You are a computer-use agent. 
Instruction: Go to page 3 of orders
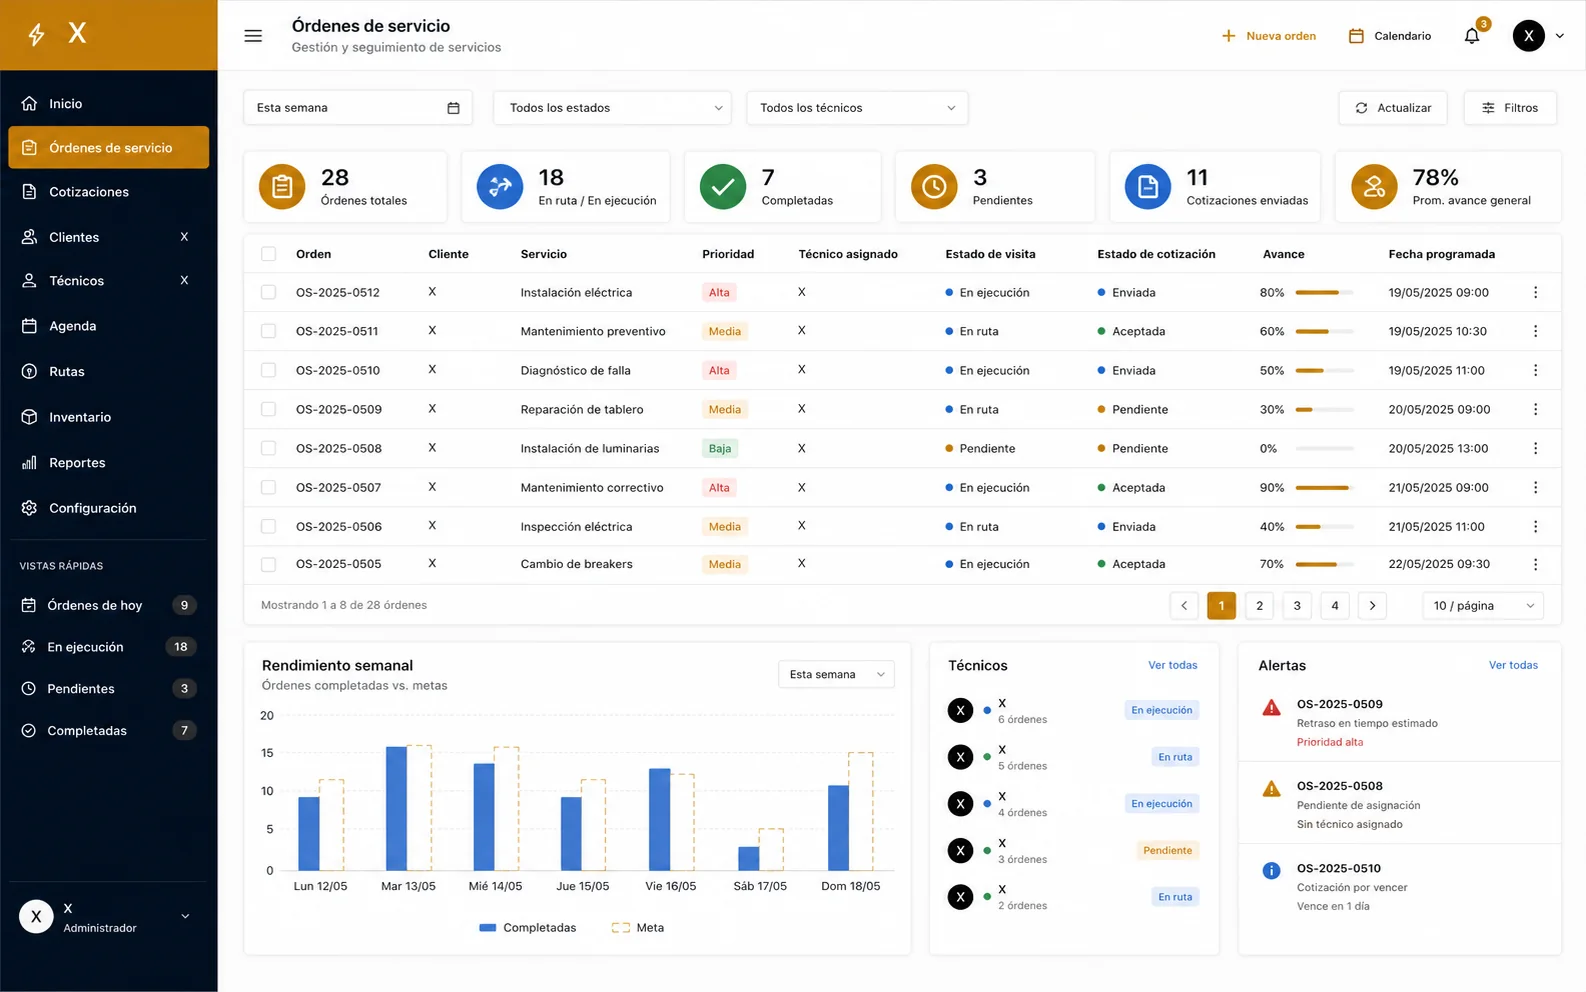pyautogui.click(x=1297, y=605)
